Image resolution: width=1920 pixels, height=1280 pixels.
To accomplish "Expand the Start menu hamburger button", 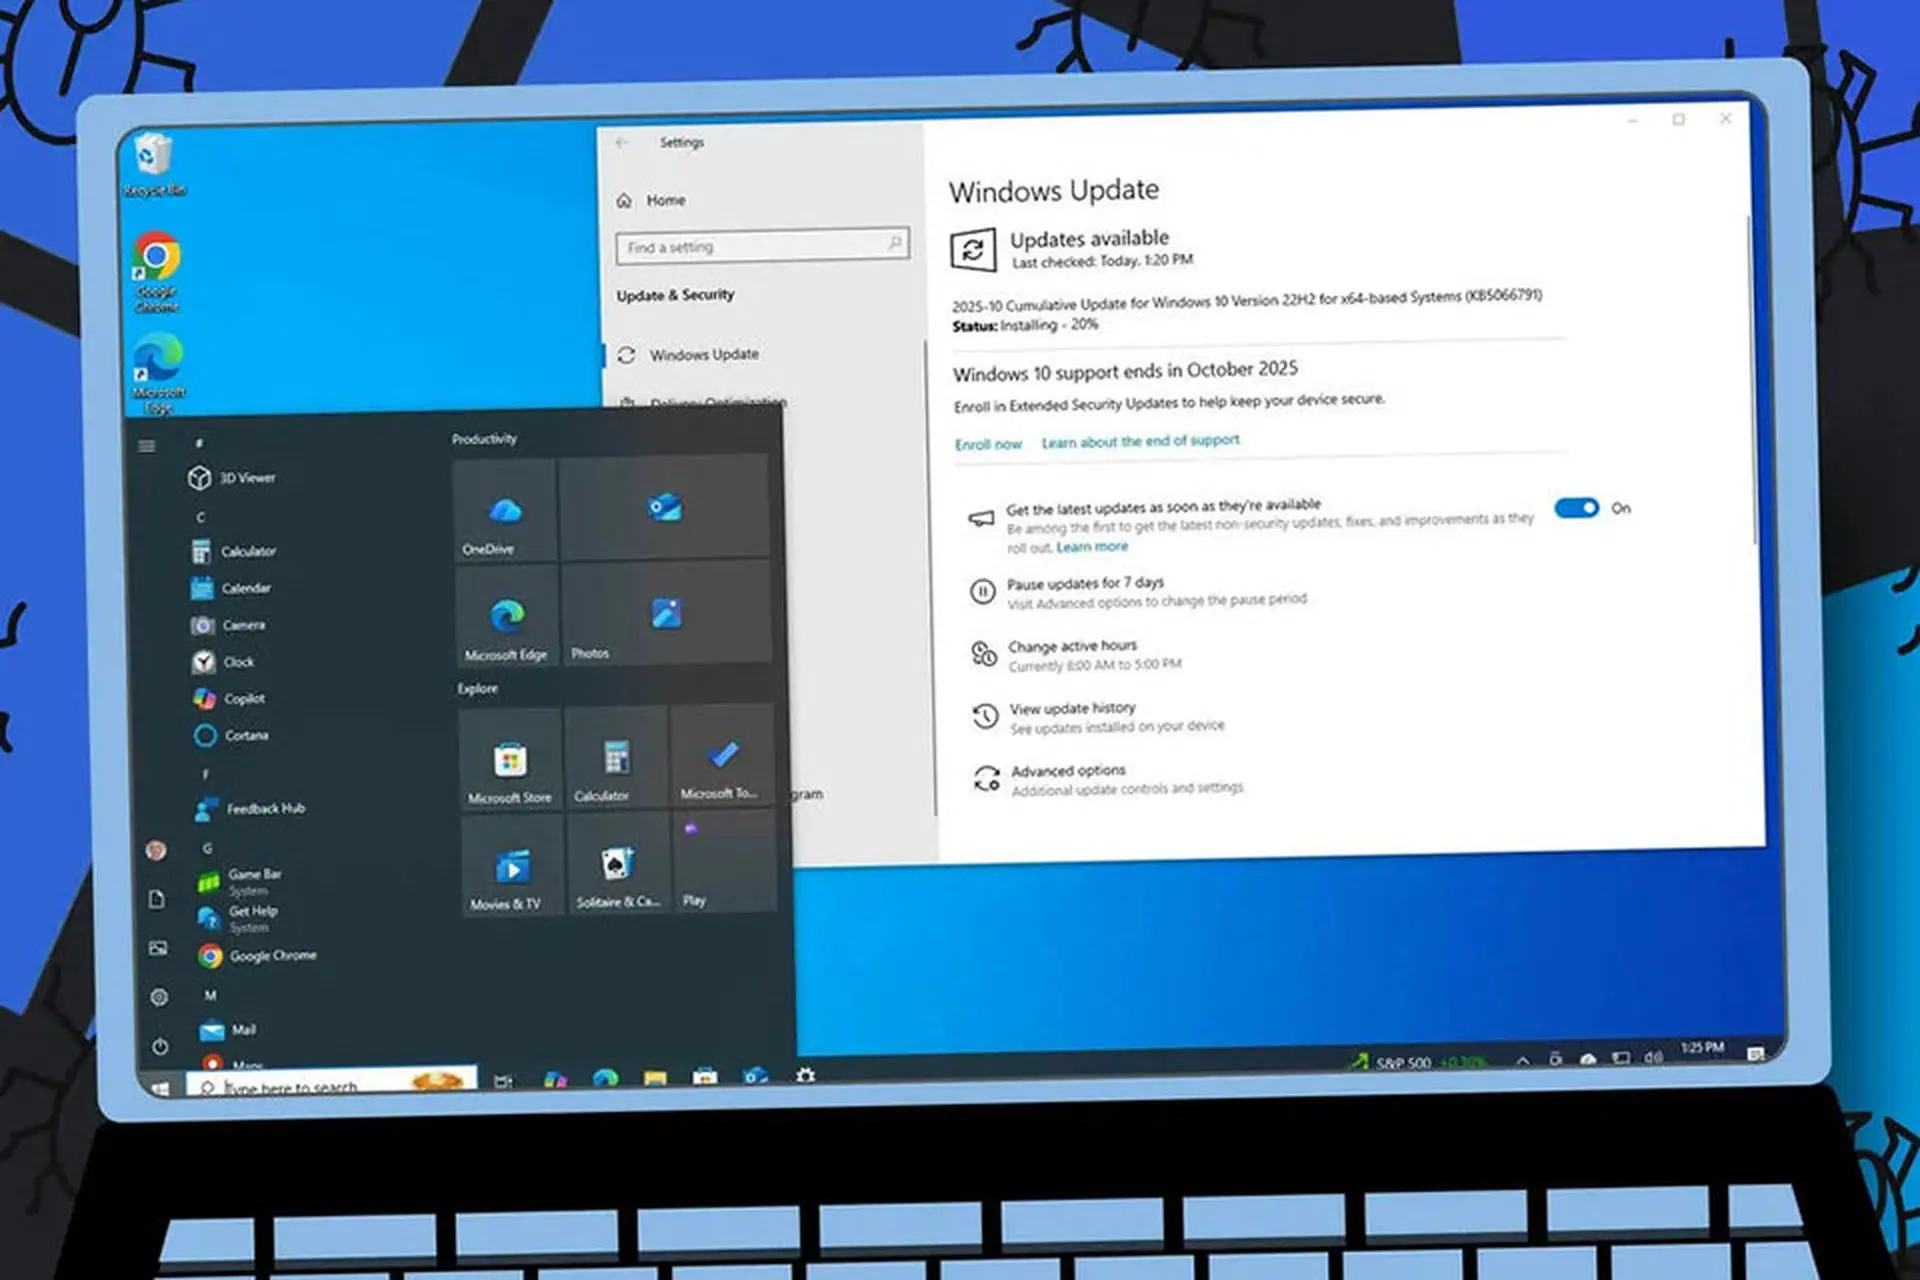I will [147, 446].
